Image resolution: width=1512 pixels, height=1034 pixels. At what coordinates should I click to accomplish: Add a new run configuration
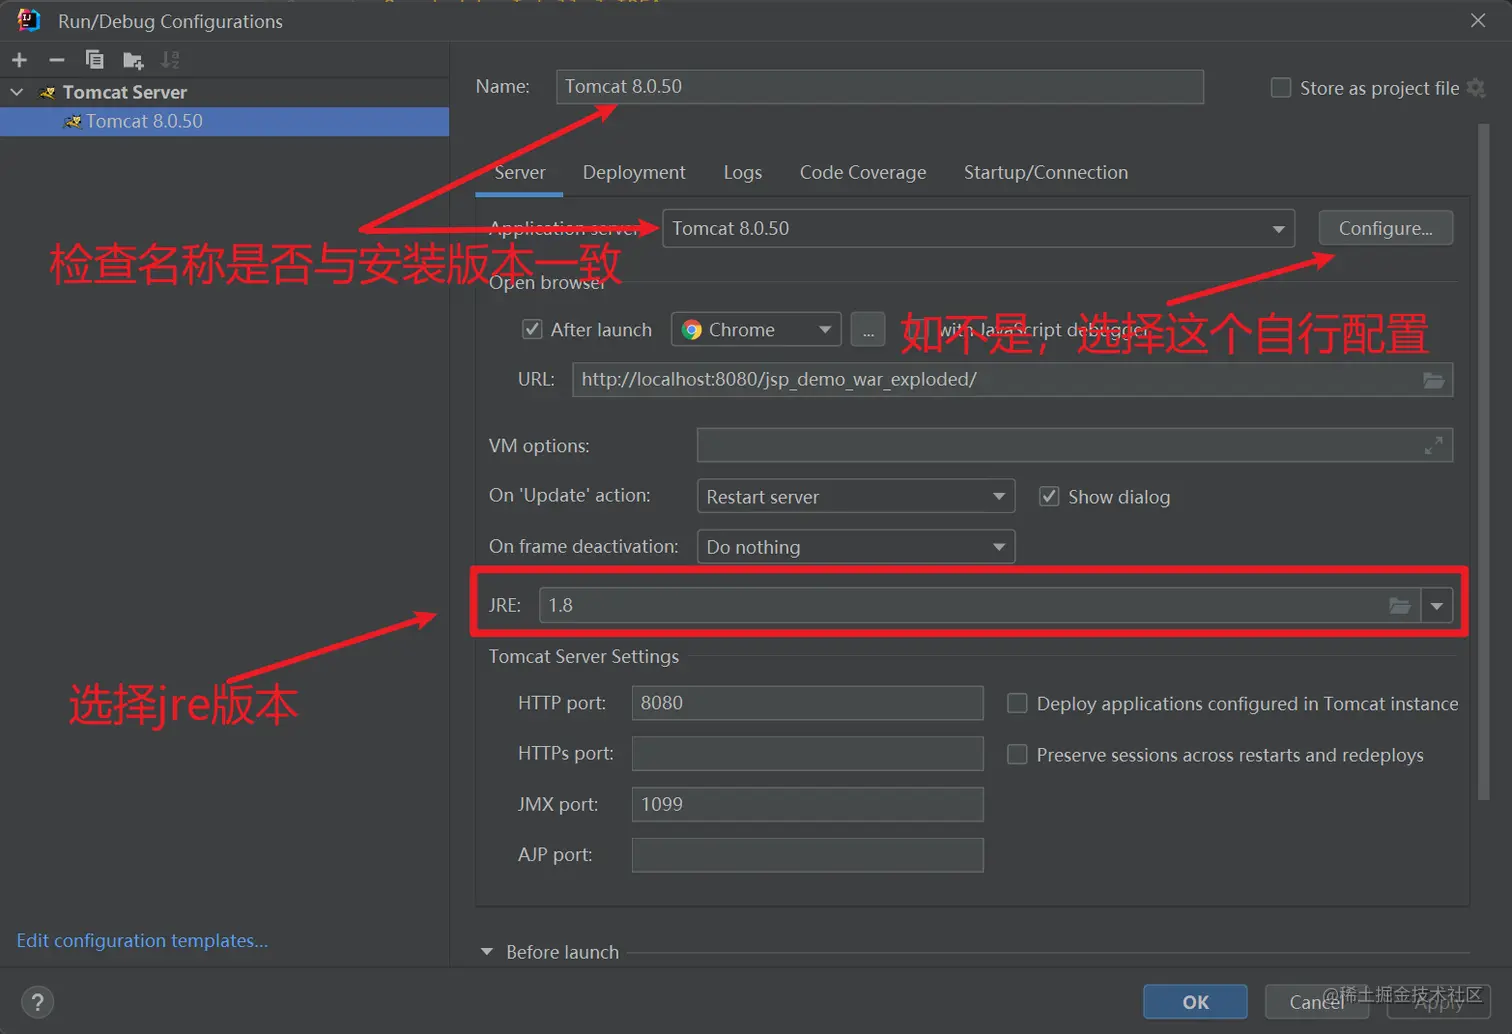[19, 60]
